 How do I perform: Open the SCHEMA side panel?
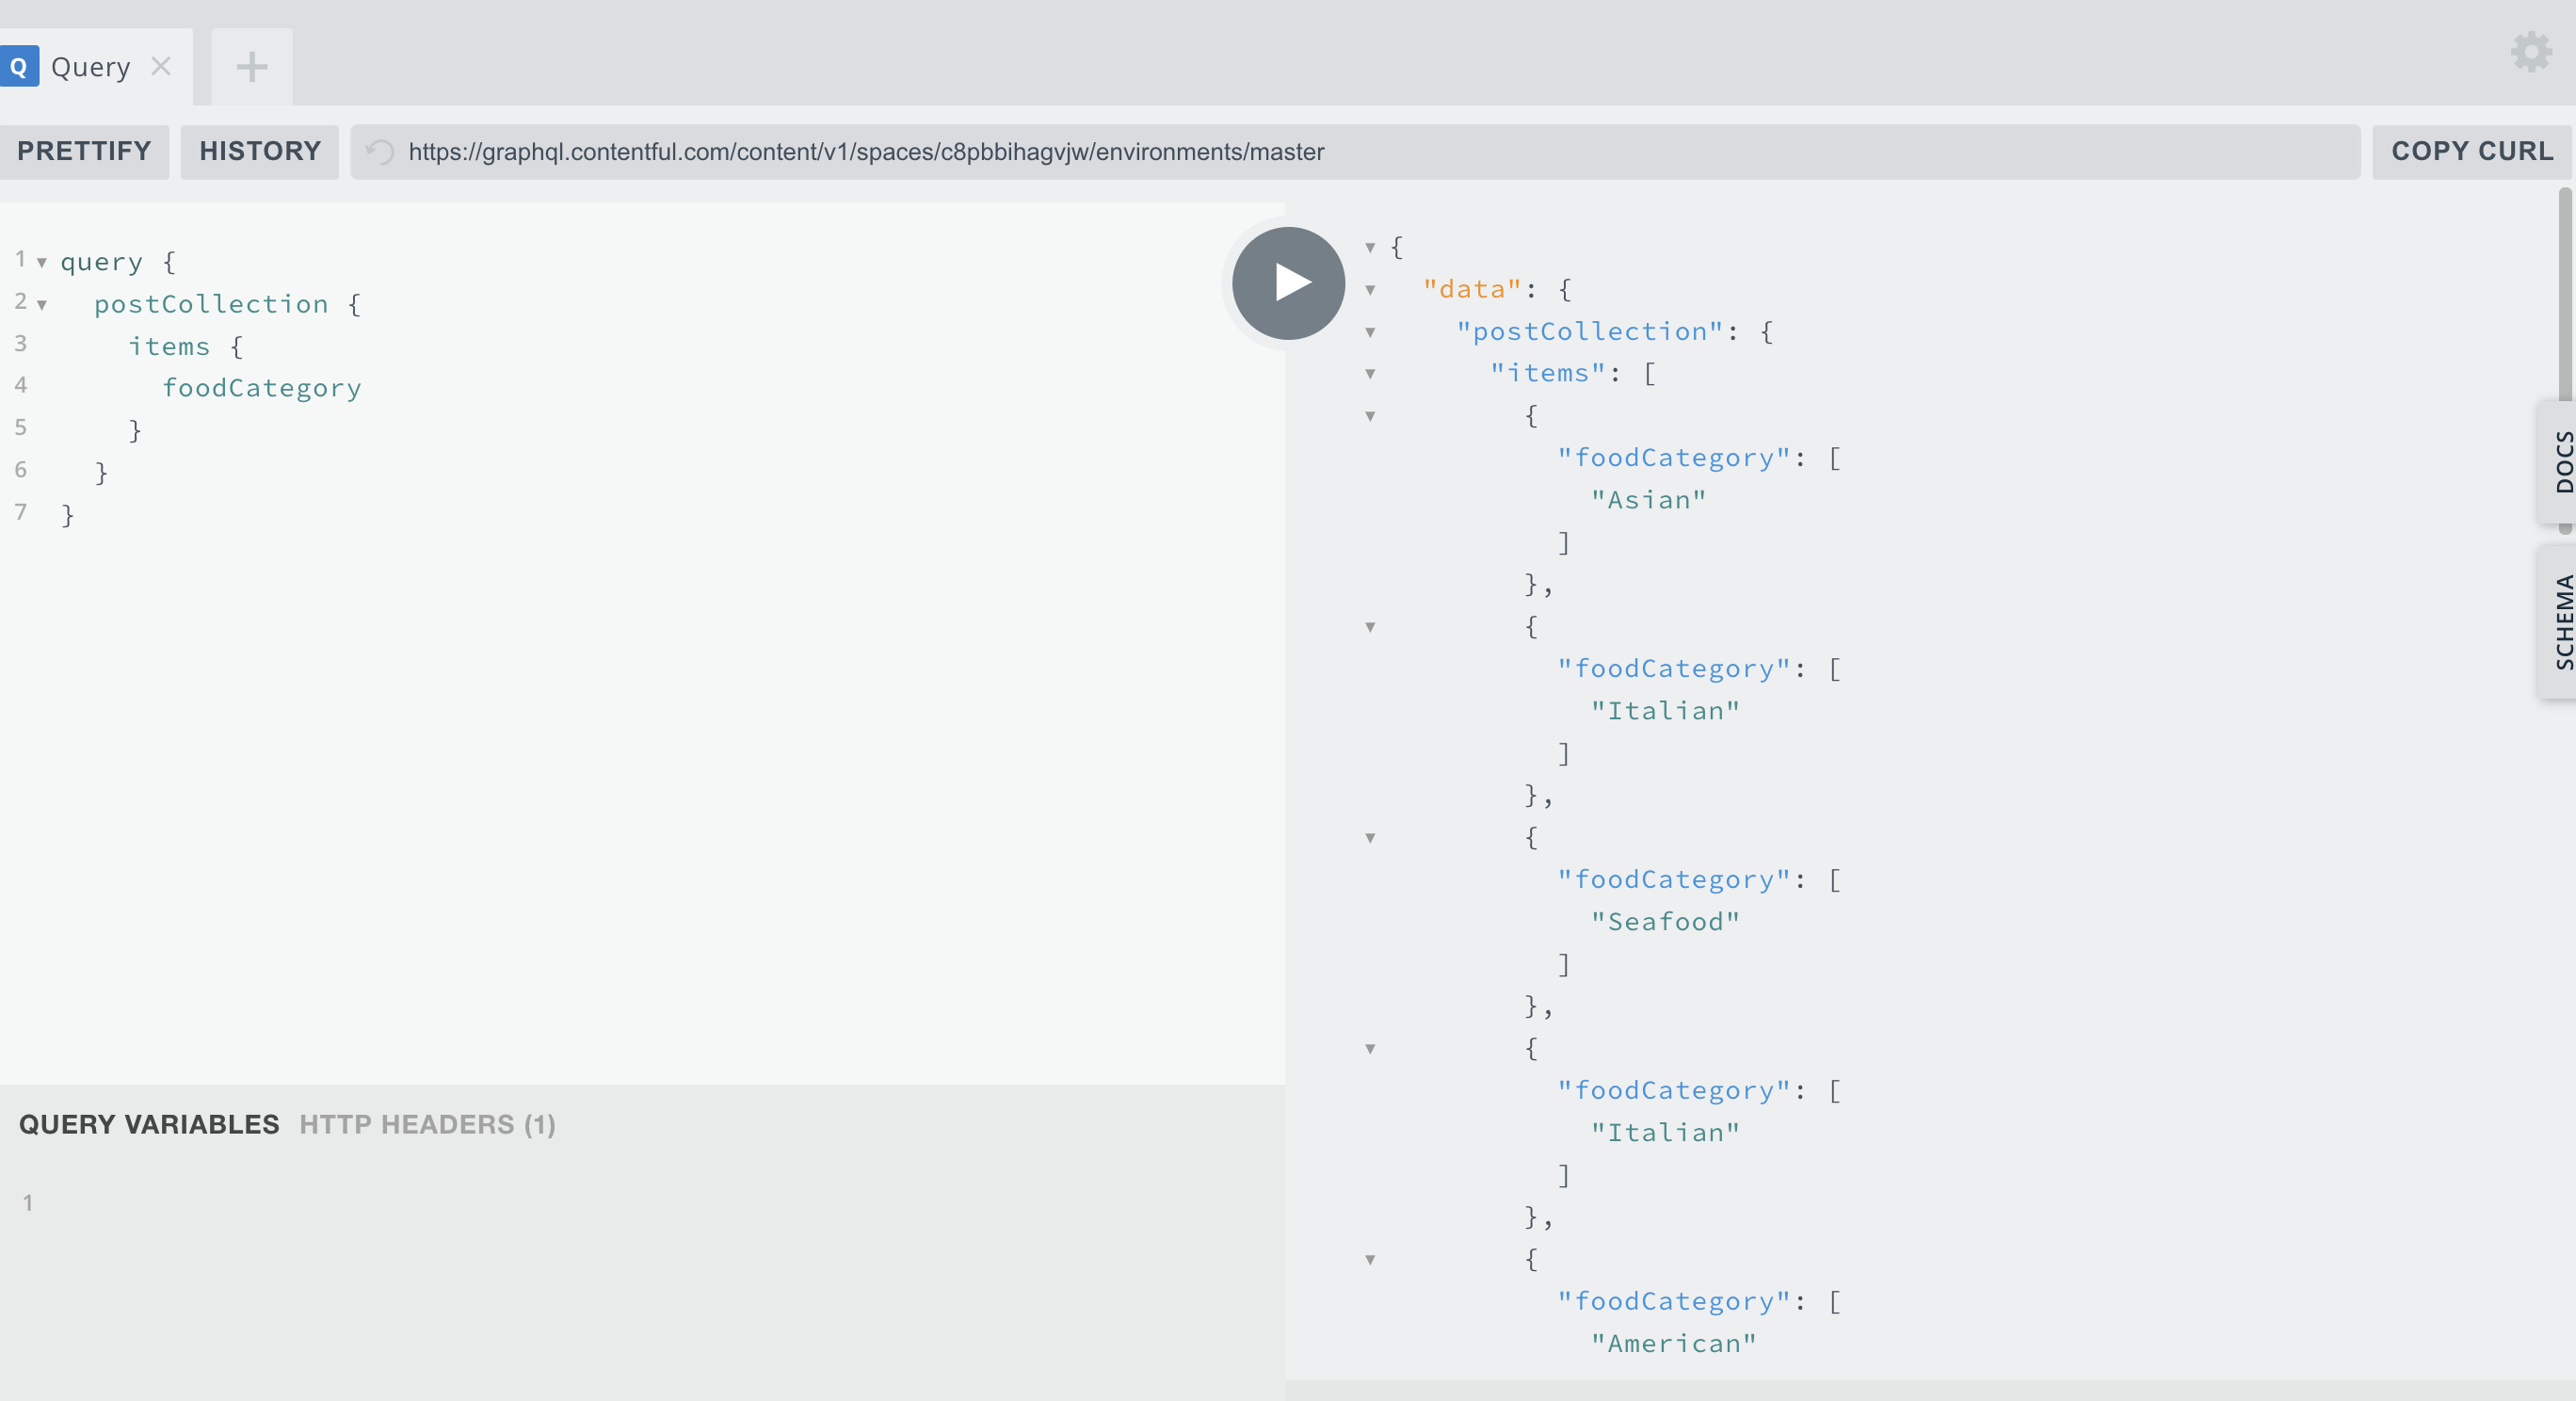(2562, 621)
